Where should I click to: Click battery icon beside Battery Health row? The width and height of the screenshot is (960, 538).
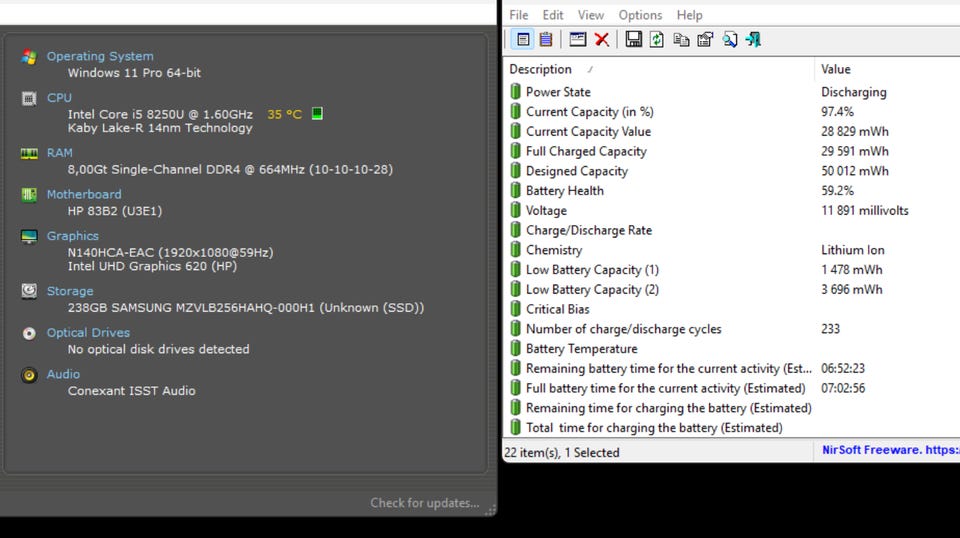[516, 190]
